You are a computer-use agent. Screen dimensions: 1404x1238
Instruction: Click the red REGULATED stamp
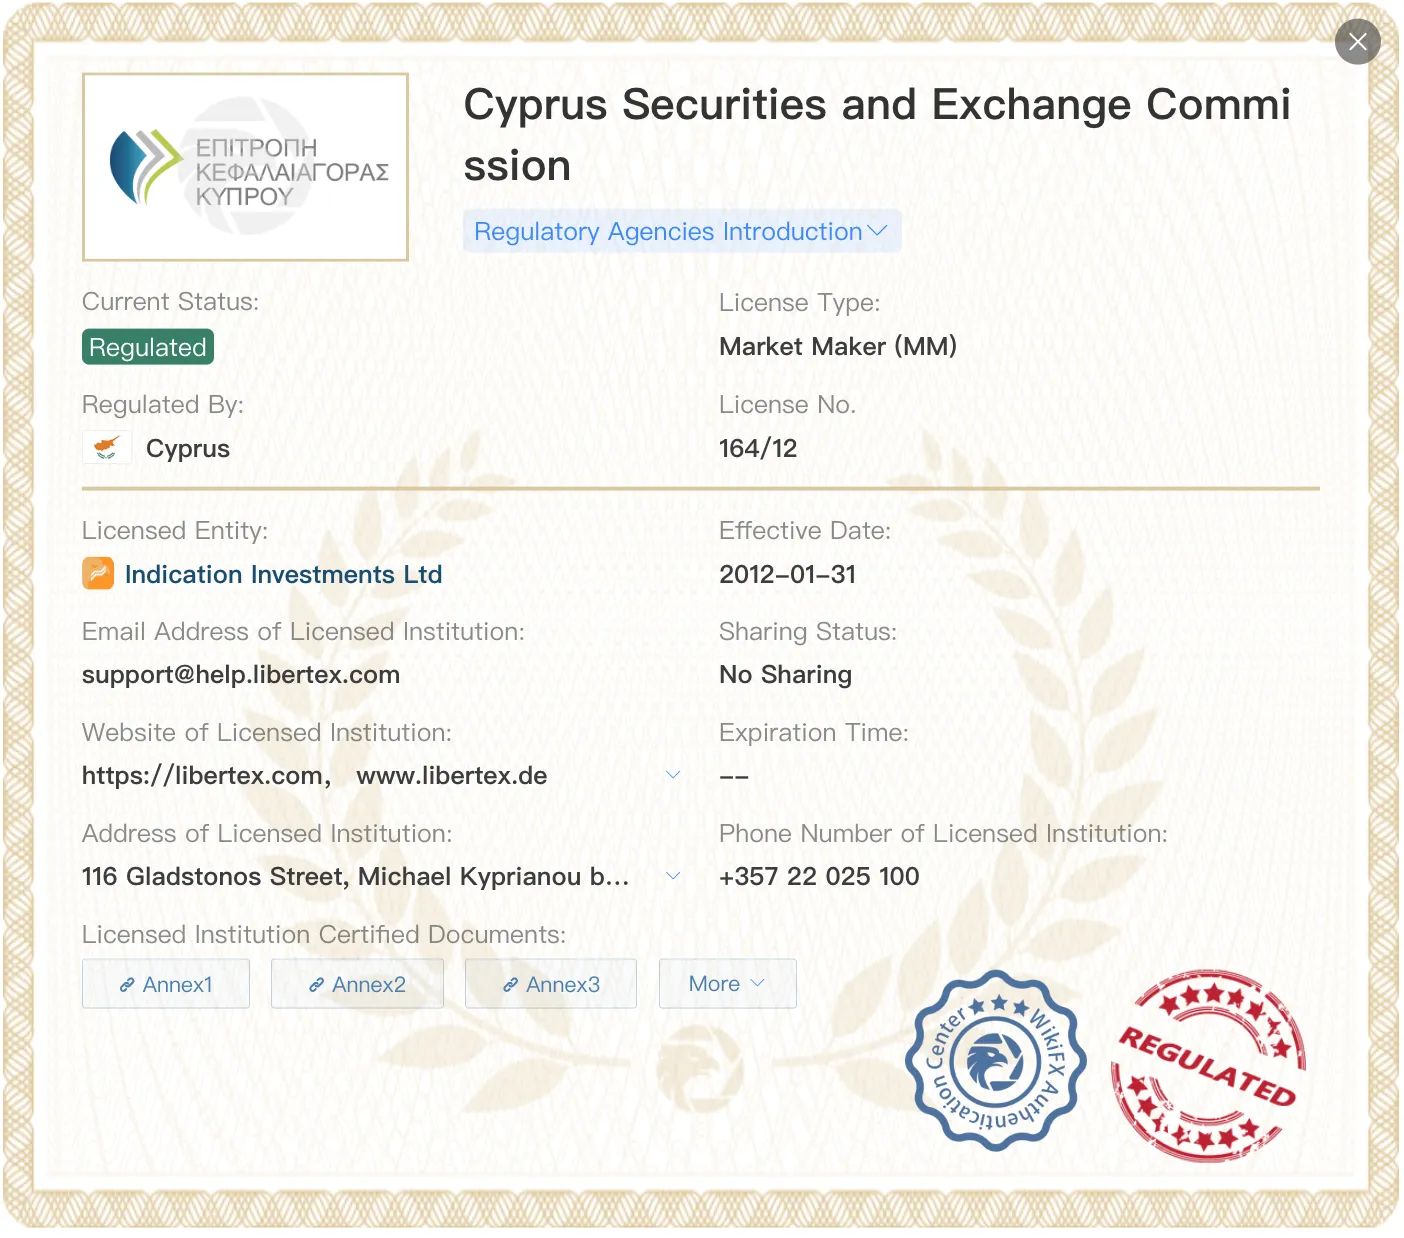coord(1208,1065)
